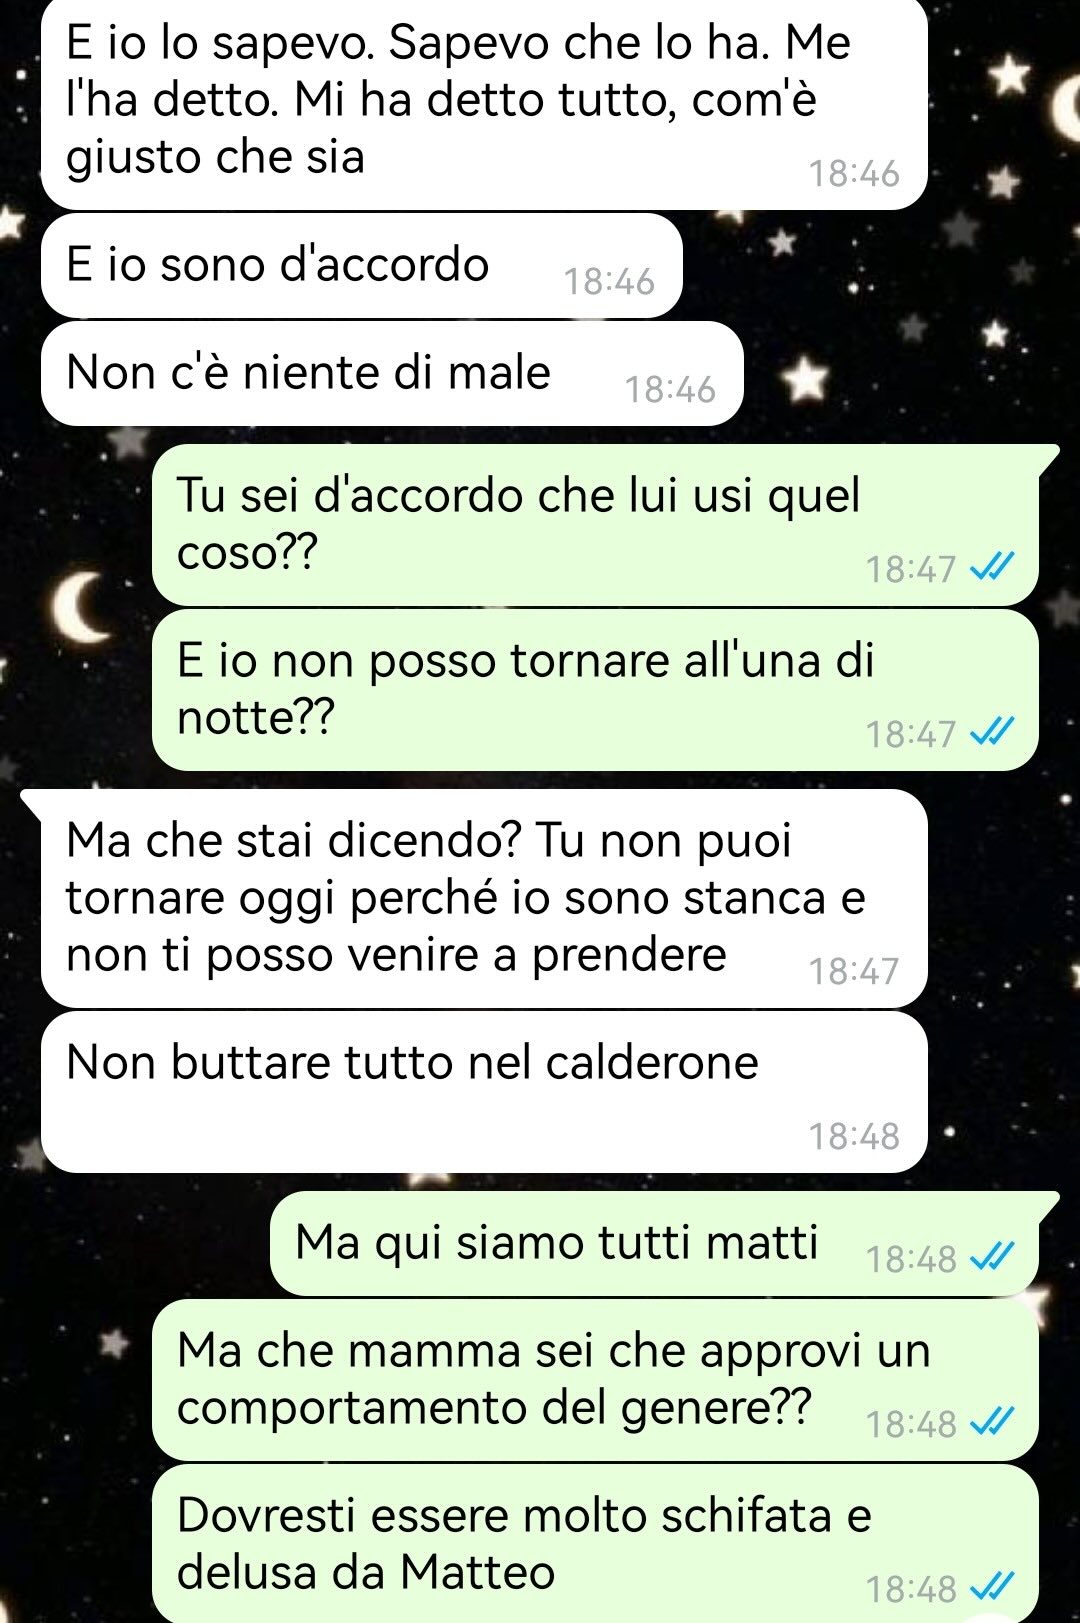Select the 'Ma che stai dicendo?' message bubble
The image size is (1080, 1623).
484,898
